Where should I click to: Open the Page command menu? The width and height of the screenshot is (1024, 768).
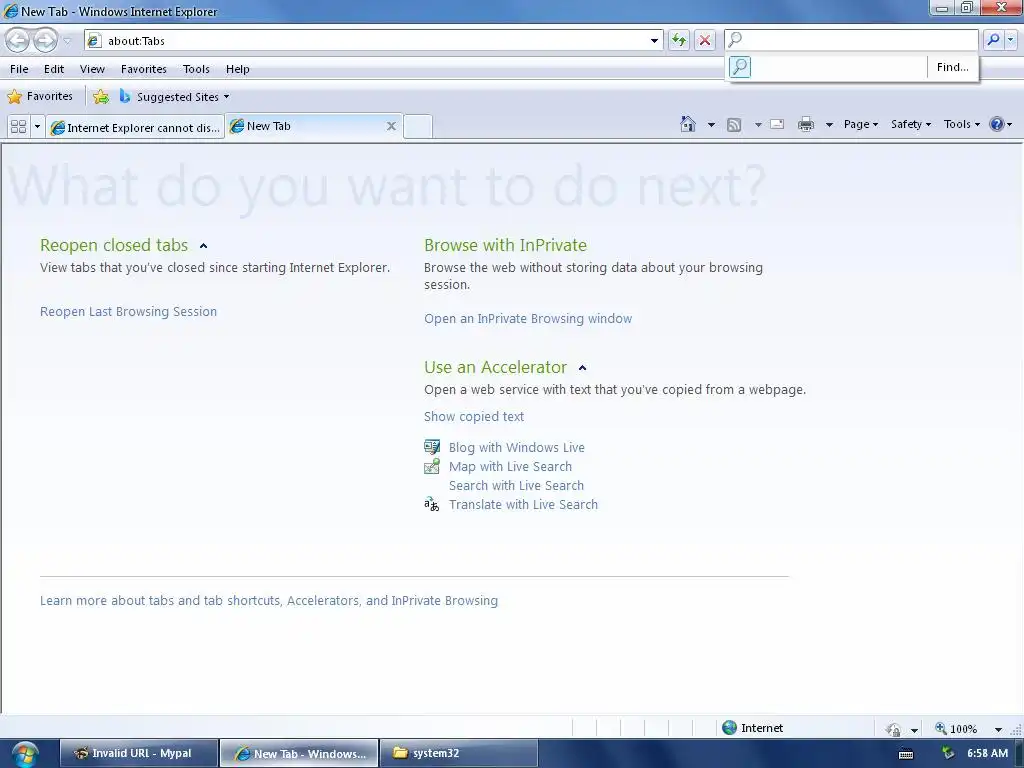861,124
